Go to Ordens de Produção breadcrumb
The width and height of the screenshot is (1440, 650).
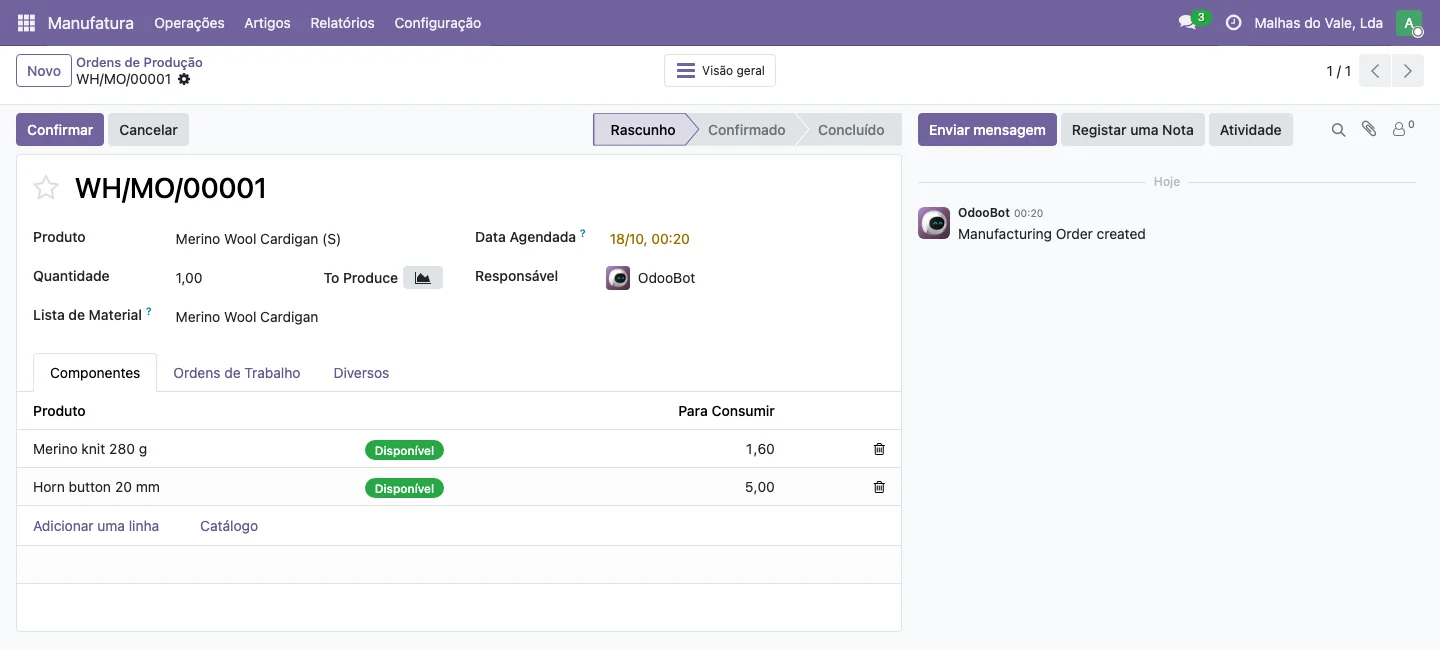(139, 62)
